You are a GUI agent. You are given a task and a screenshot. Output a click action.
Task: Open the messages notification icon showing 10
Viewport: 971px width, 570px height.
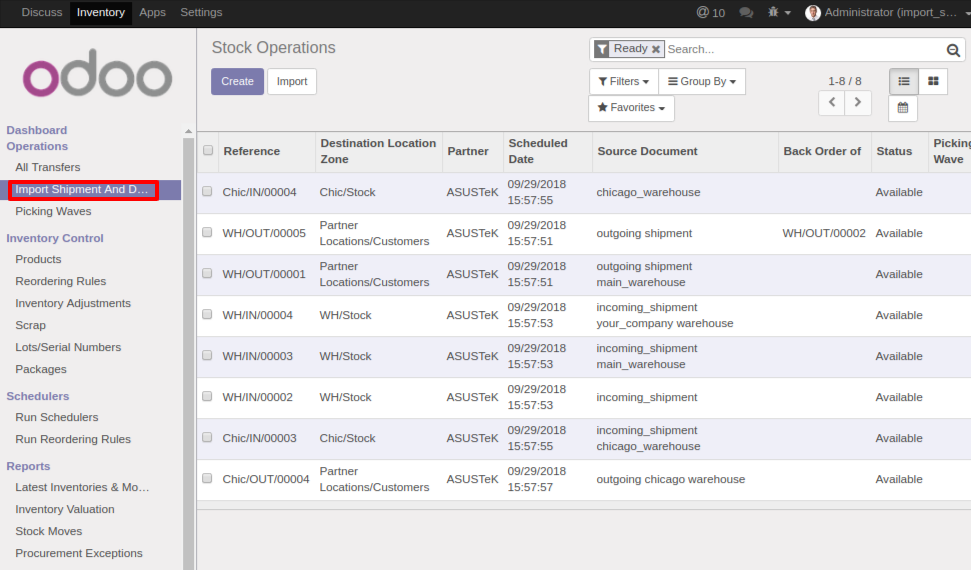pos(711,13)
